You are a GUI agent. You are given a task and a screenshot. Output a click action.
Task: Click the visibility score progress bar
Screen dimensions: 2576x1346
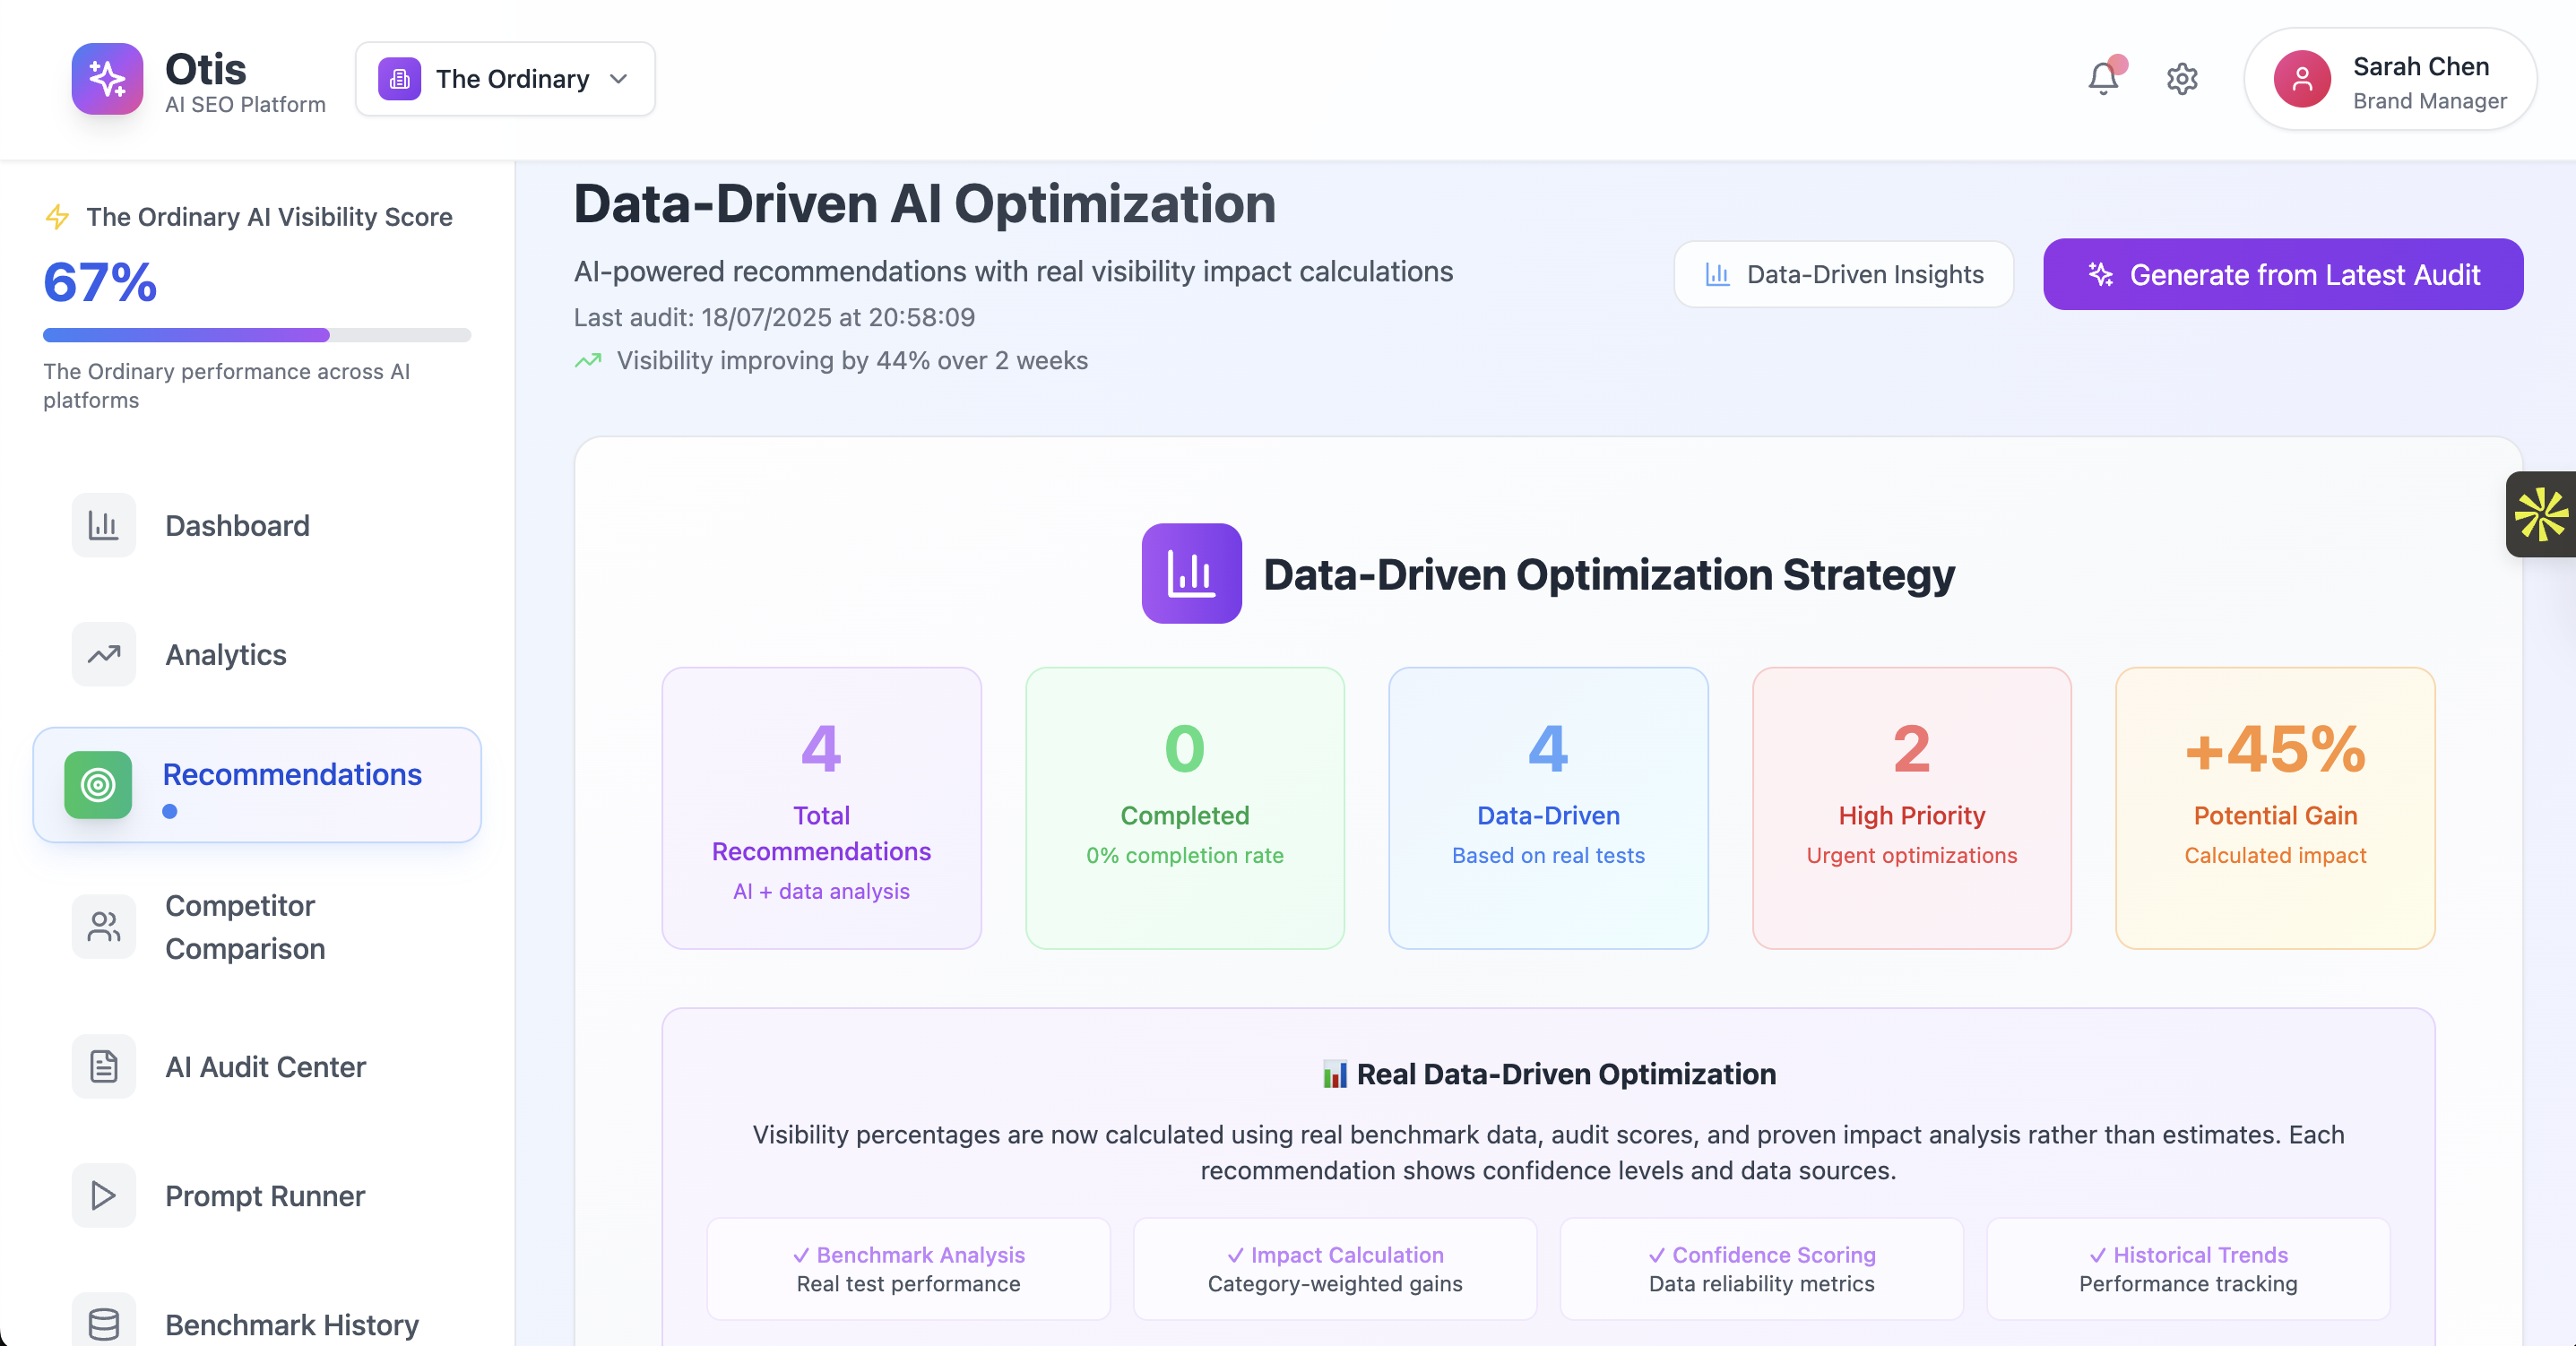(x=257, y=335)
